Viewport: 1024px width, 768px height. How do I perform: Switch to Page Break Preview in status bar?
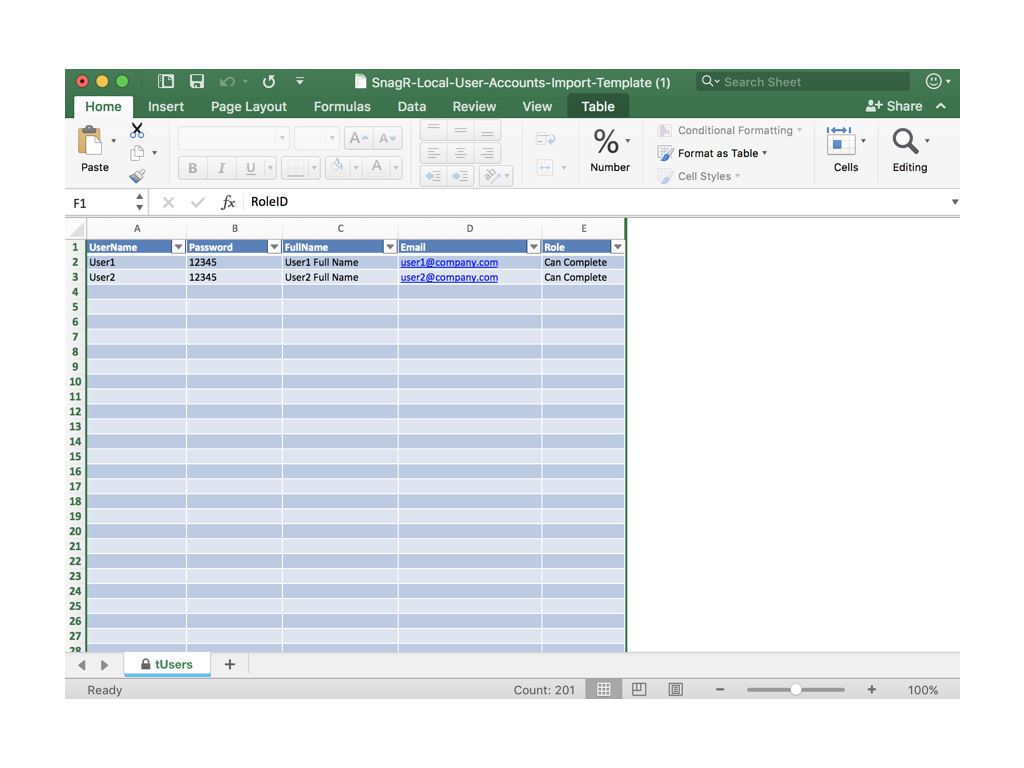pyautogui.click(x=676, y=690)
